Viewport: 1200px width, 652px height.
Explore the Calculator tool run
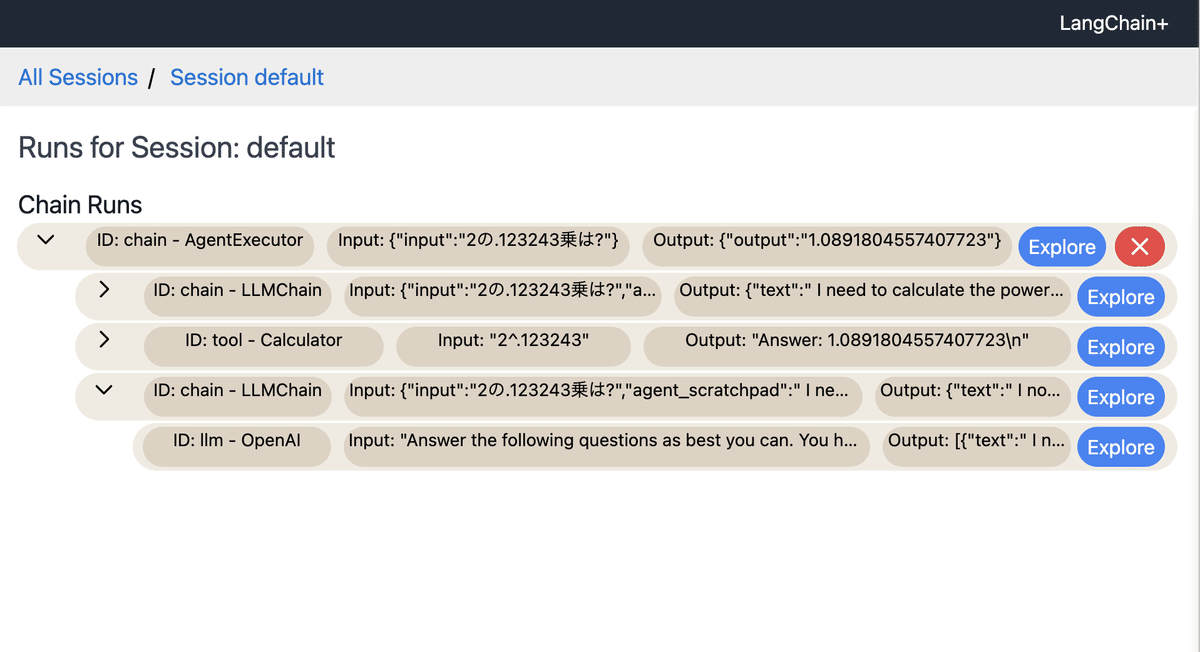click(x=1121, y=347)
